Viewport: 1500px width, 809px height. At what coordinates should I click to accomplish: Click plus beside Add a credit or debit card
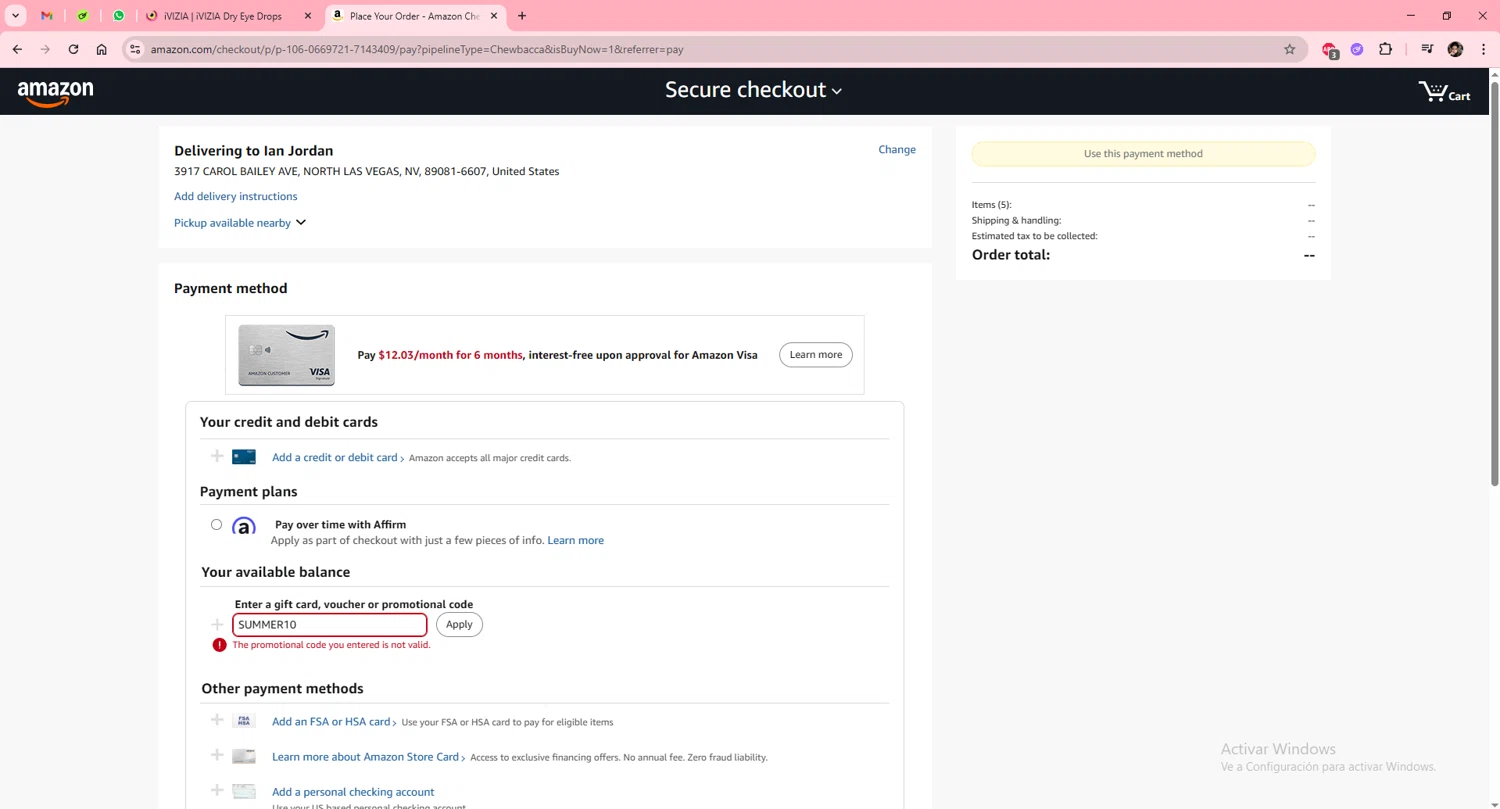coord(217,456)
